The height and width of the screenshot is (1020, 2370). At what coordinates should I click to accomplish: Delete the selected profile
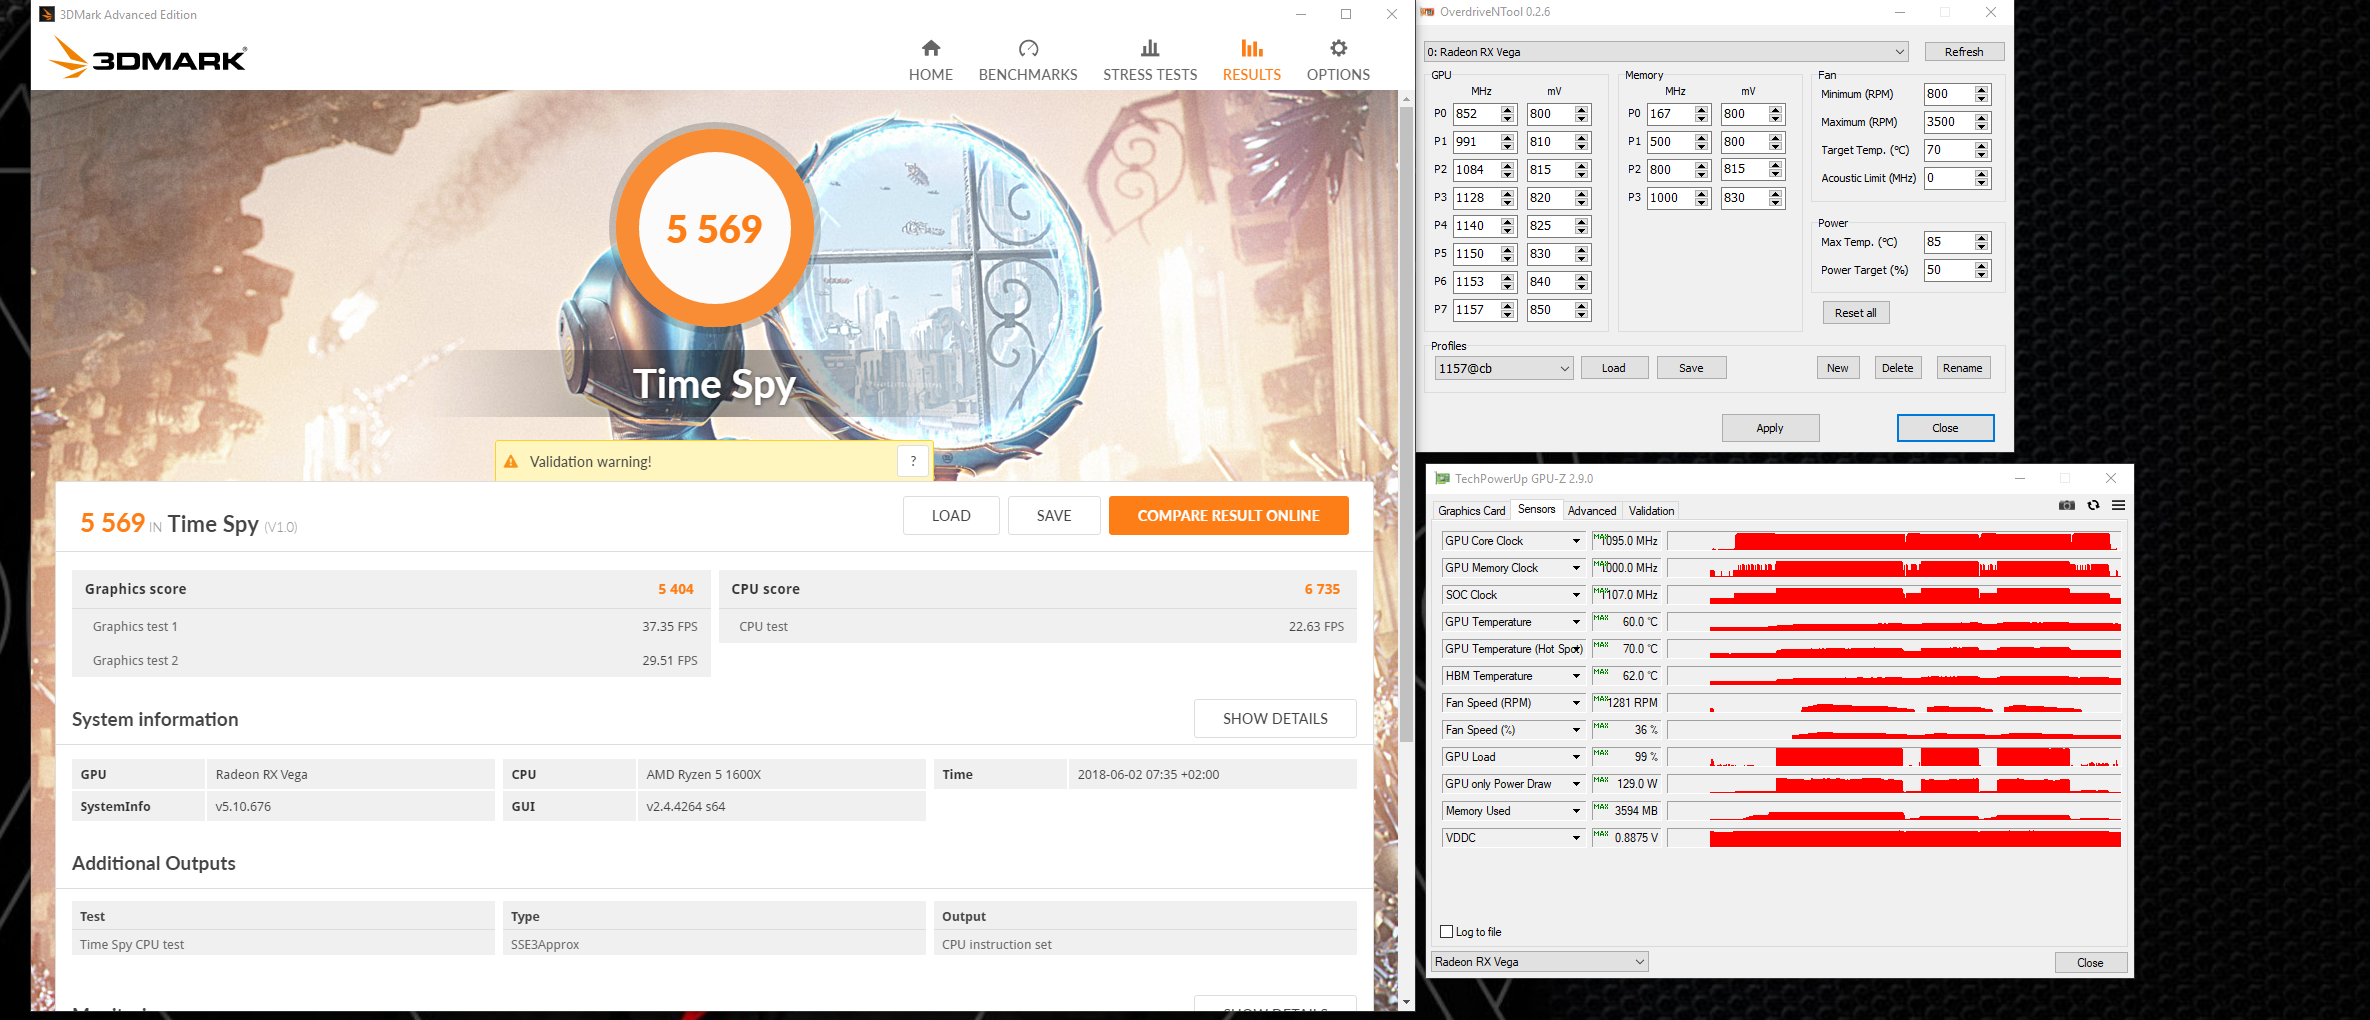point(1897,368)
